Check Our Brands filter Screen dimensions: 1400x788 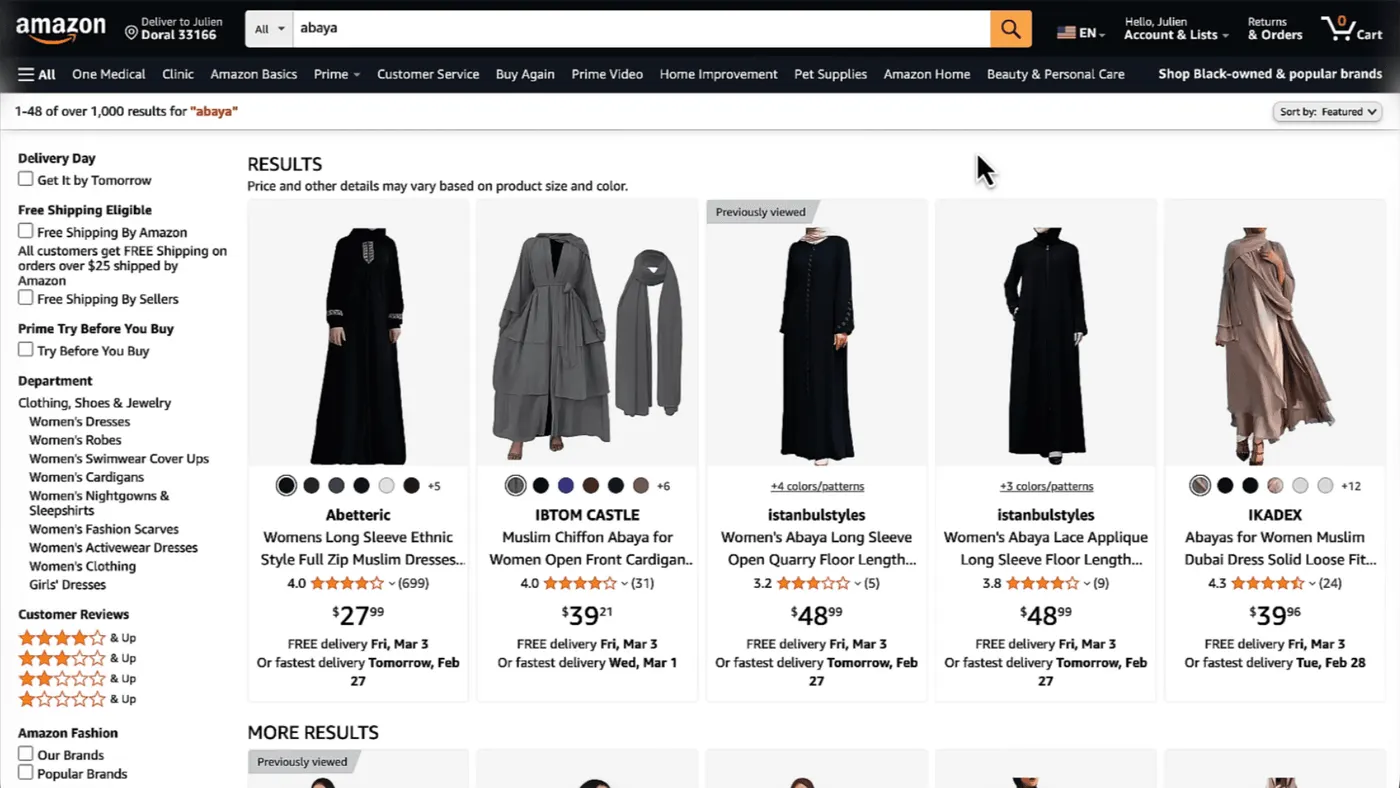26,754
